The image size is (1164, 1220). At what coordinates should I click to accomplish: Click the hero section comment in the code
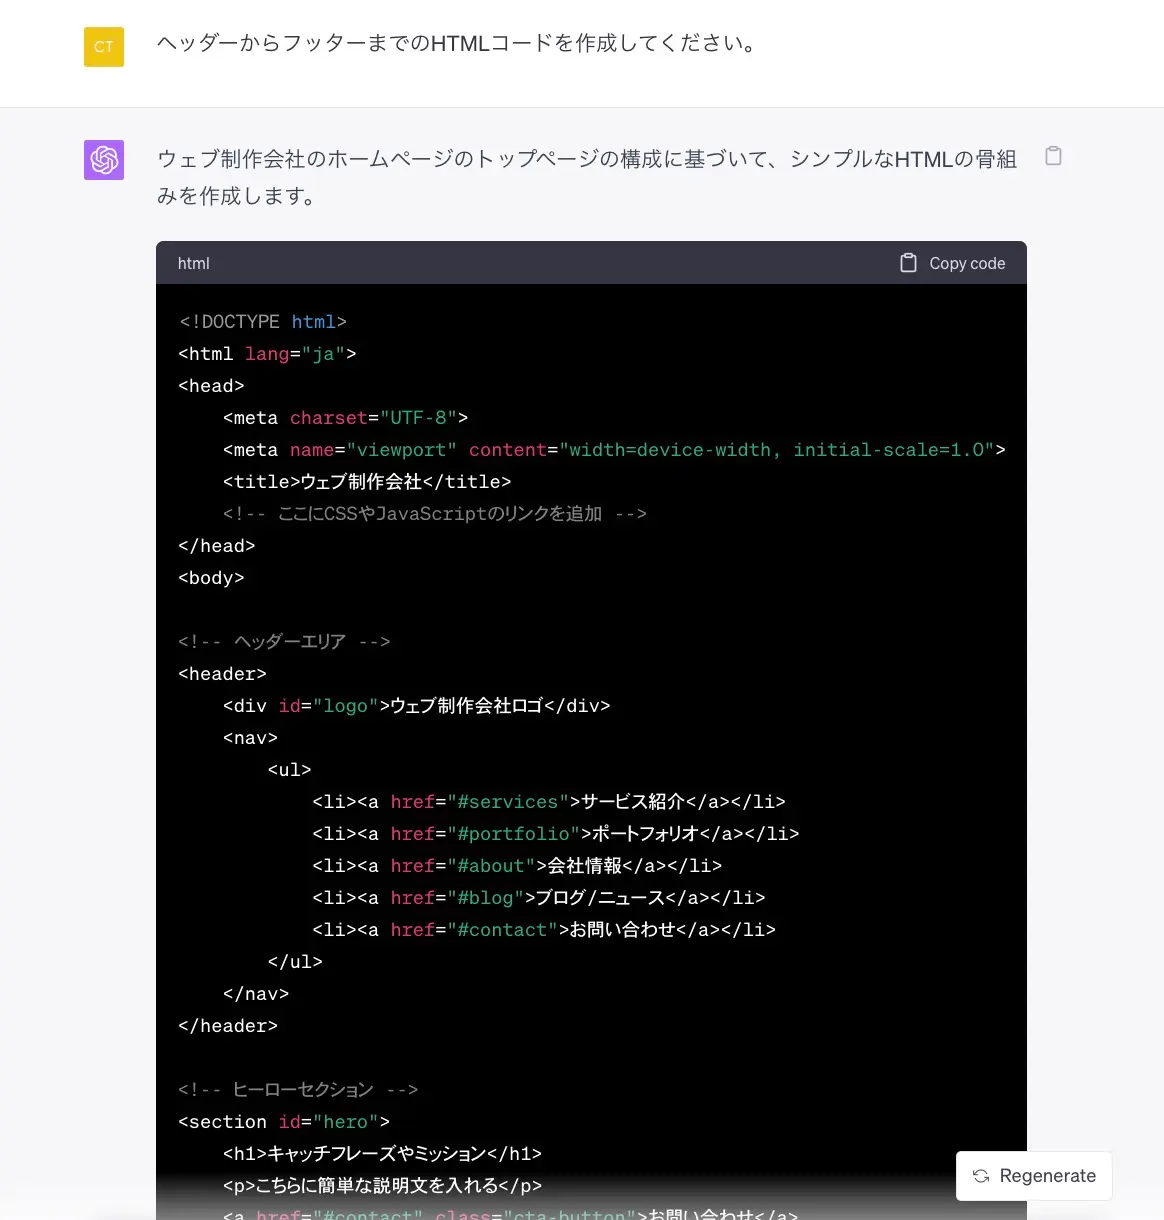[297, 1089]
